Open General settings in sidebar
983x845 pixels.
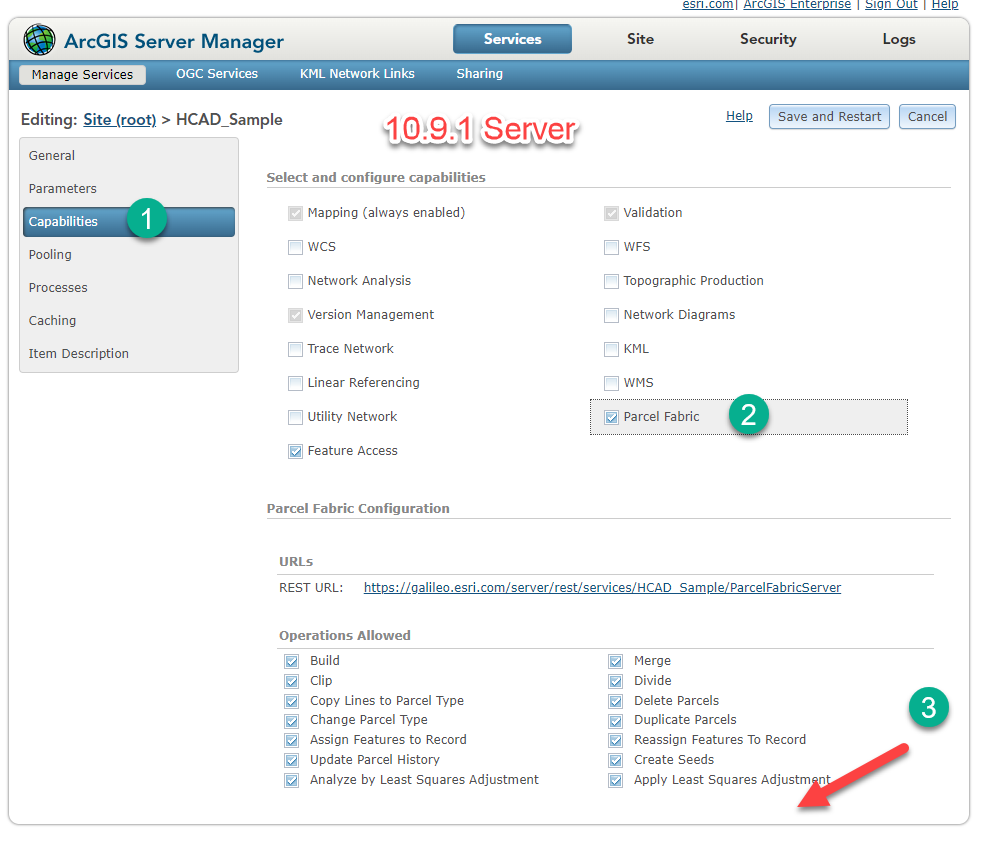pos(51,155)
